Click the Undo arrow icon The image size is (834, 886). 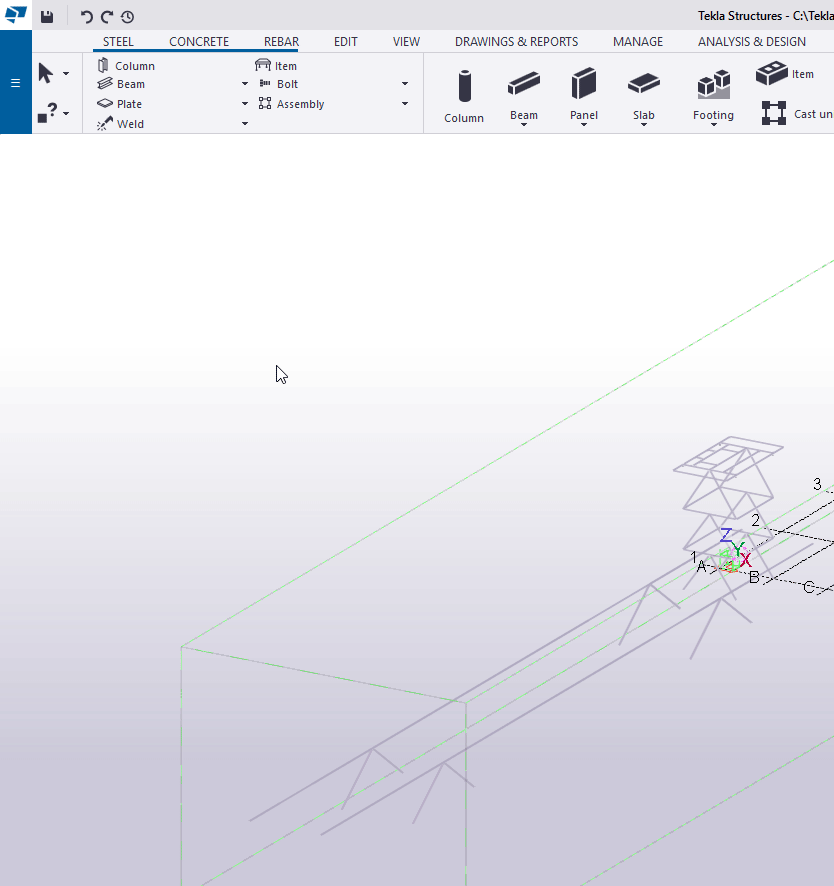coord(87,16)
